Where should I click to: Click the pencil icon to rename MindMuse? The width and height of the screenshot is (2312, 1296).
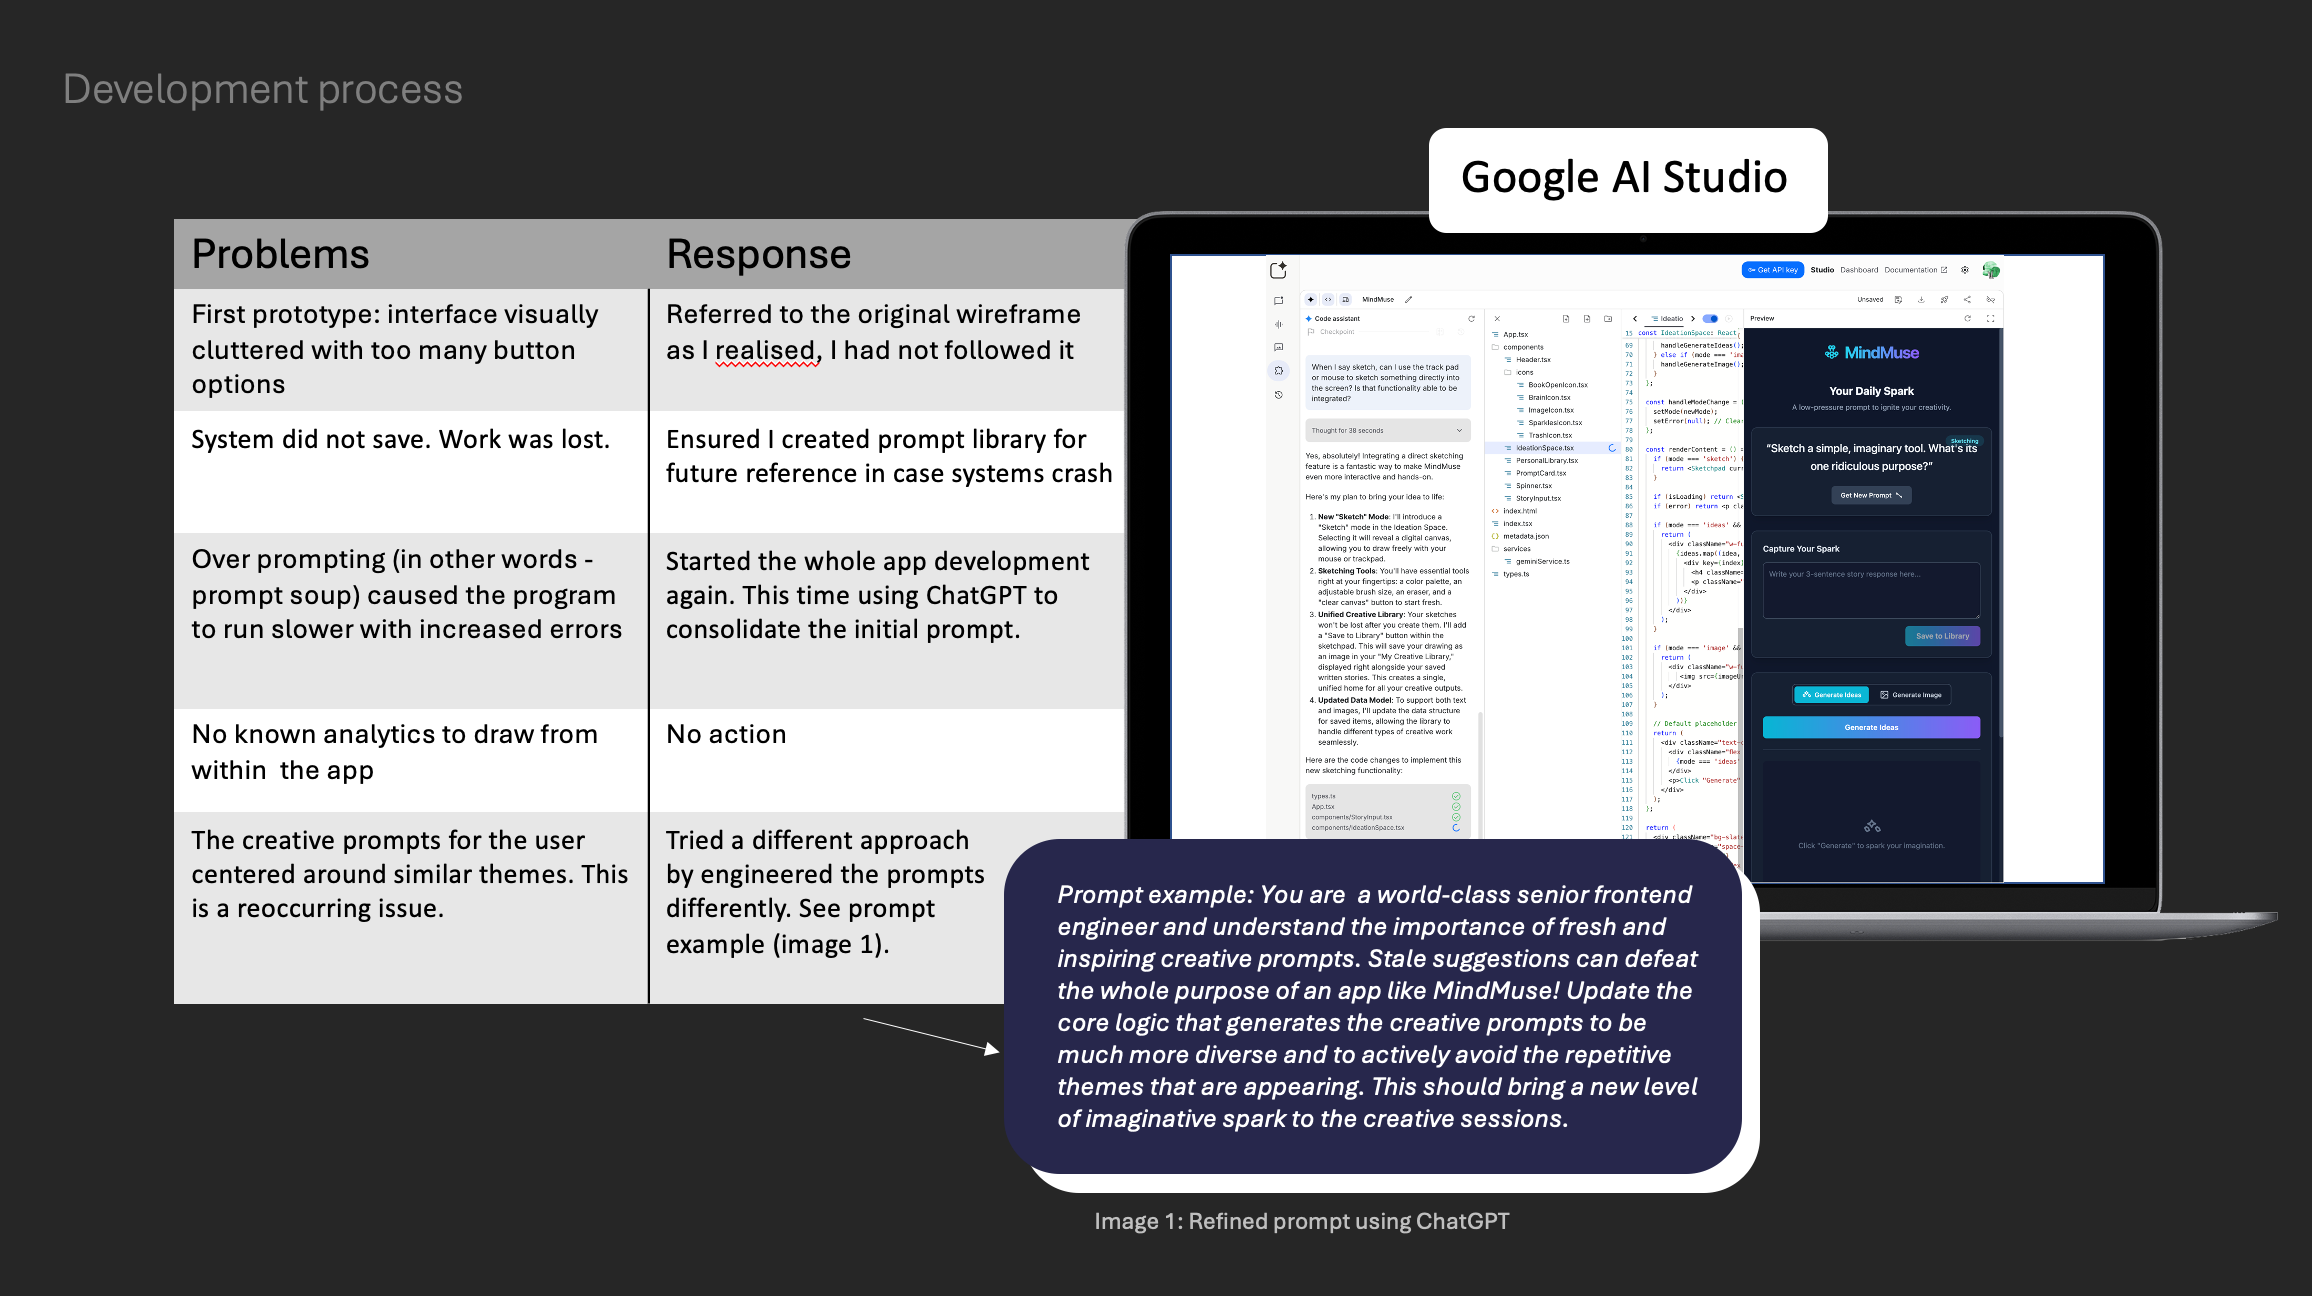pyautogui.click(x=1408, y=299)
